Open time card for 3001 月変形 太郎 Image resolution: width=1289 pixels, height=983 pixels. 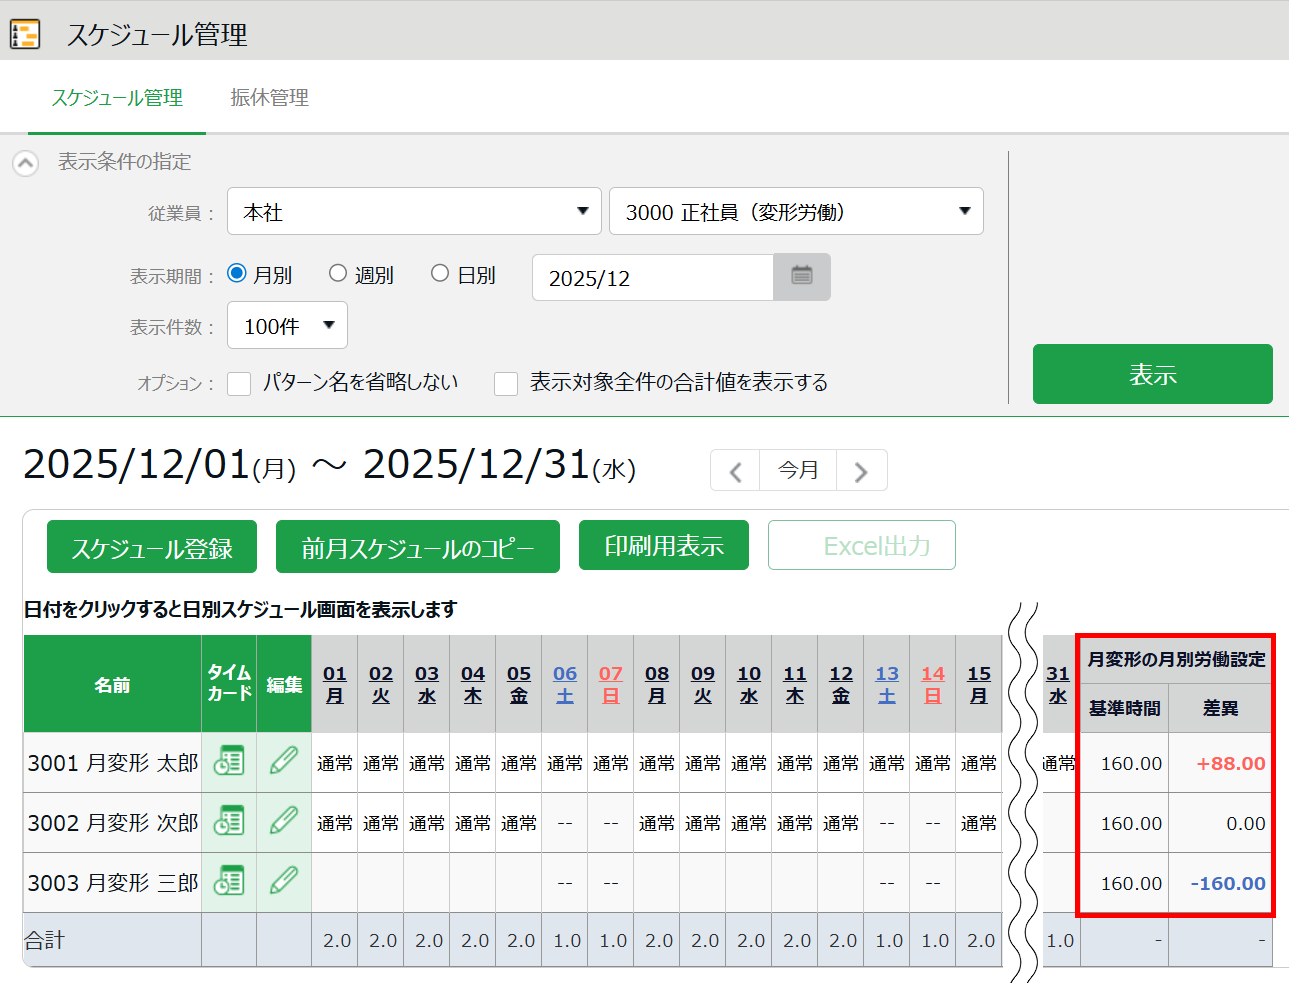click(229, 762)
